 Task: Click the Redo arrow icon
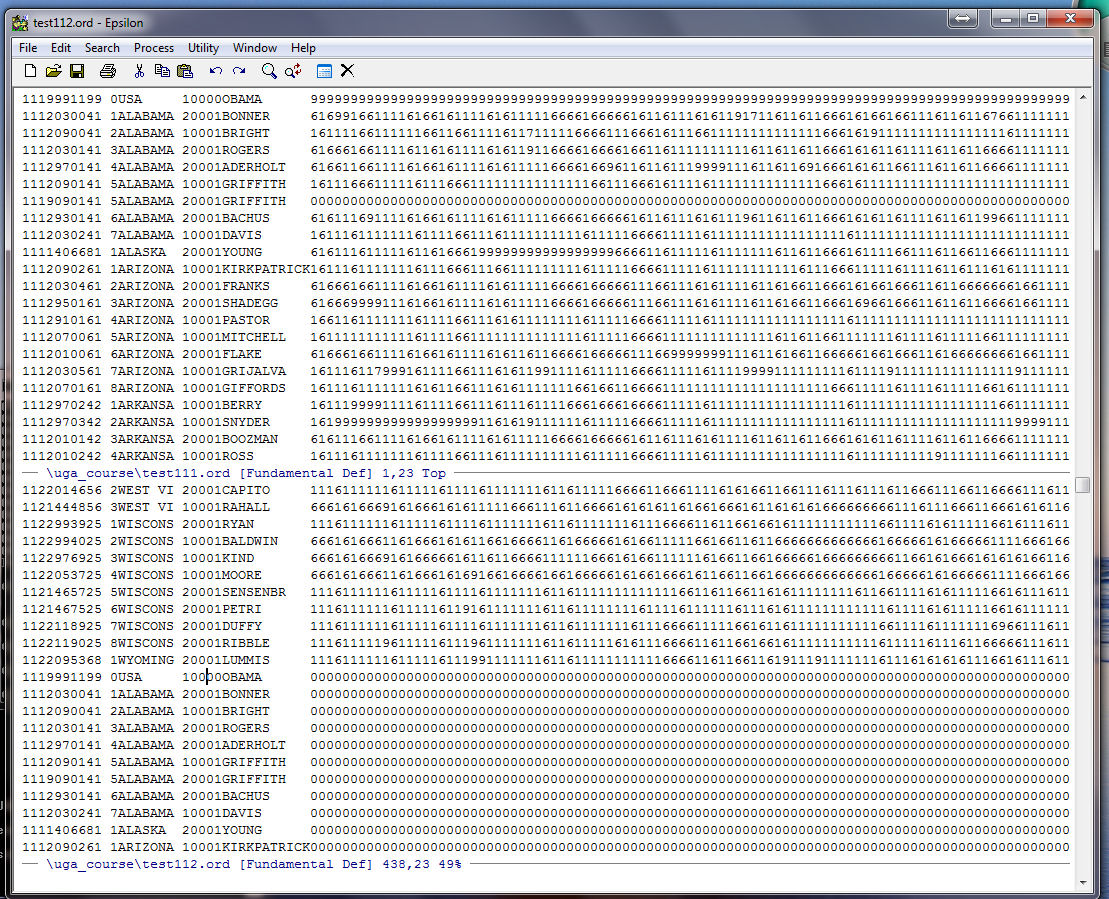pyautogui.click(x=239, y=71)
